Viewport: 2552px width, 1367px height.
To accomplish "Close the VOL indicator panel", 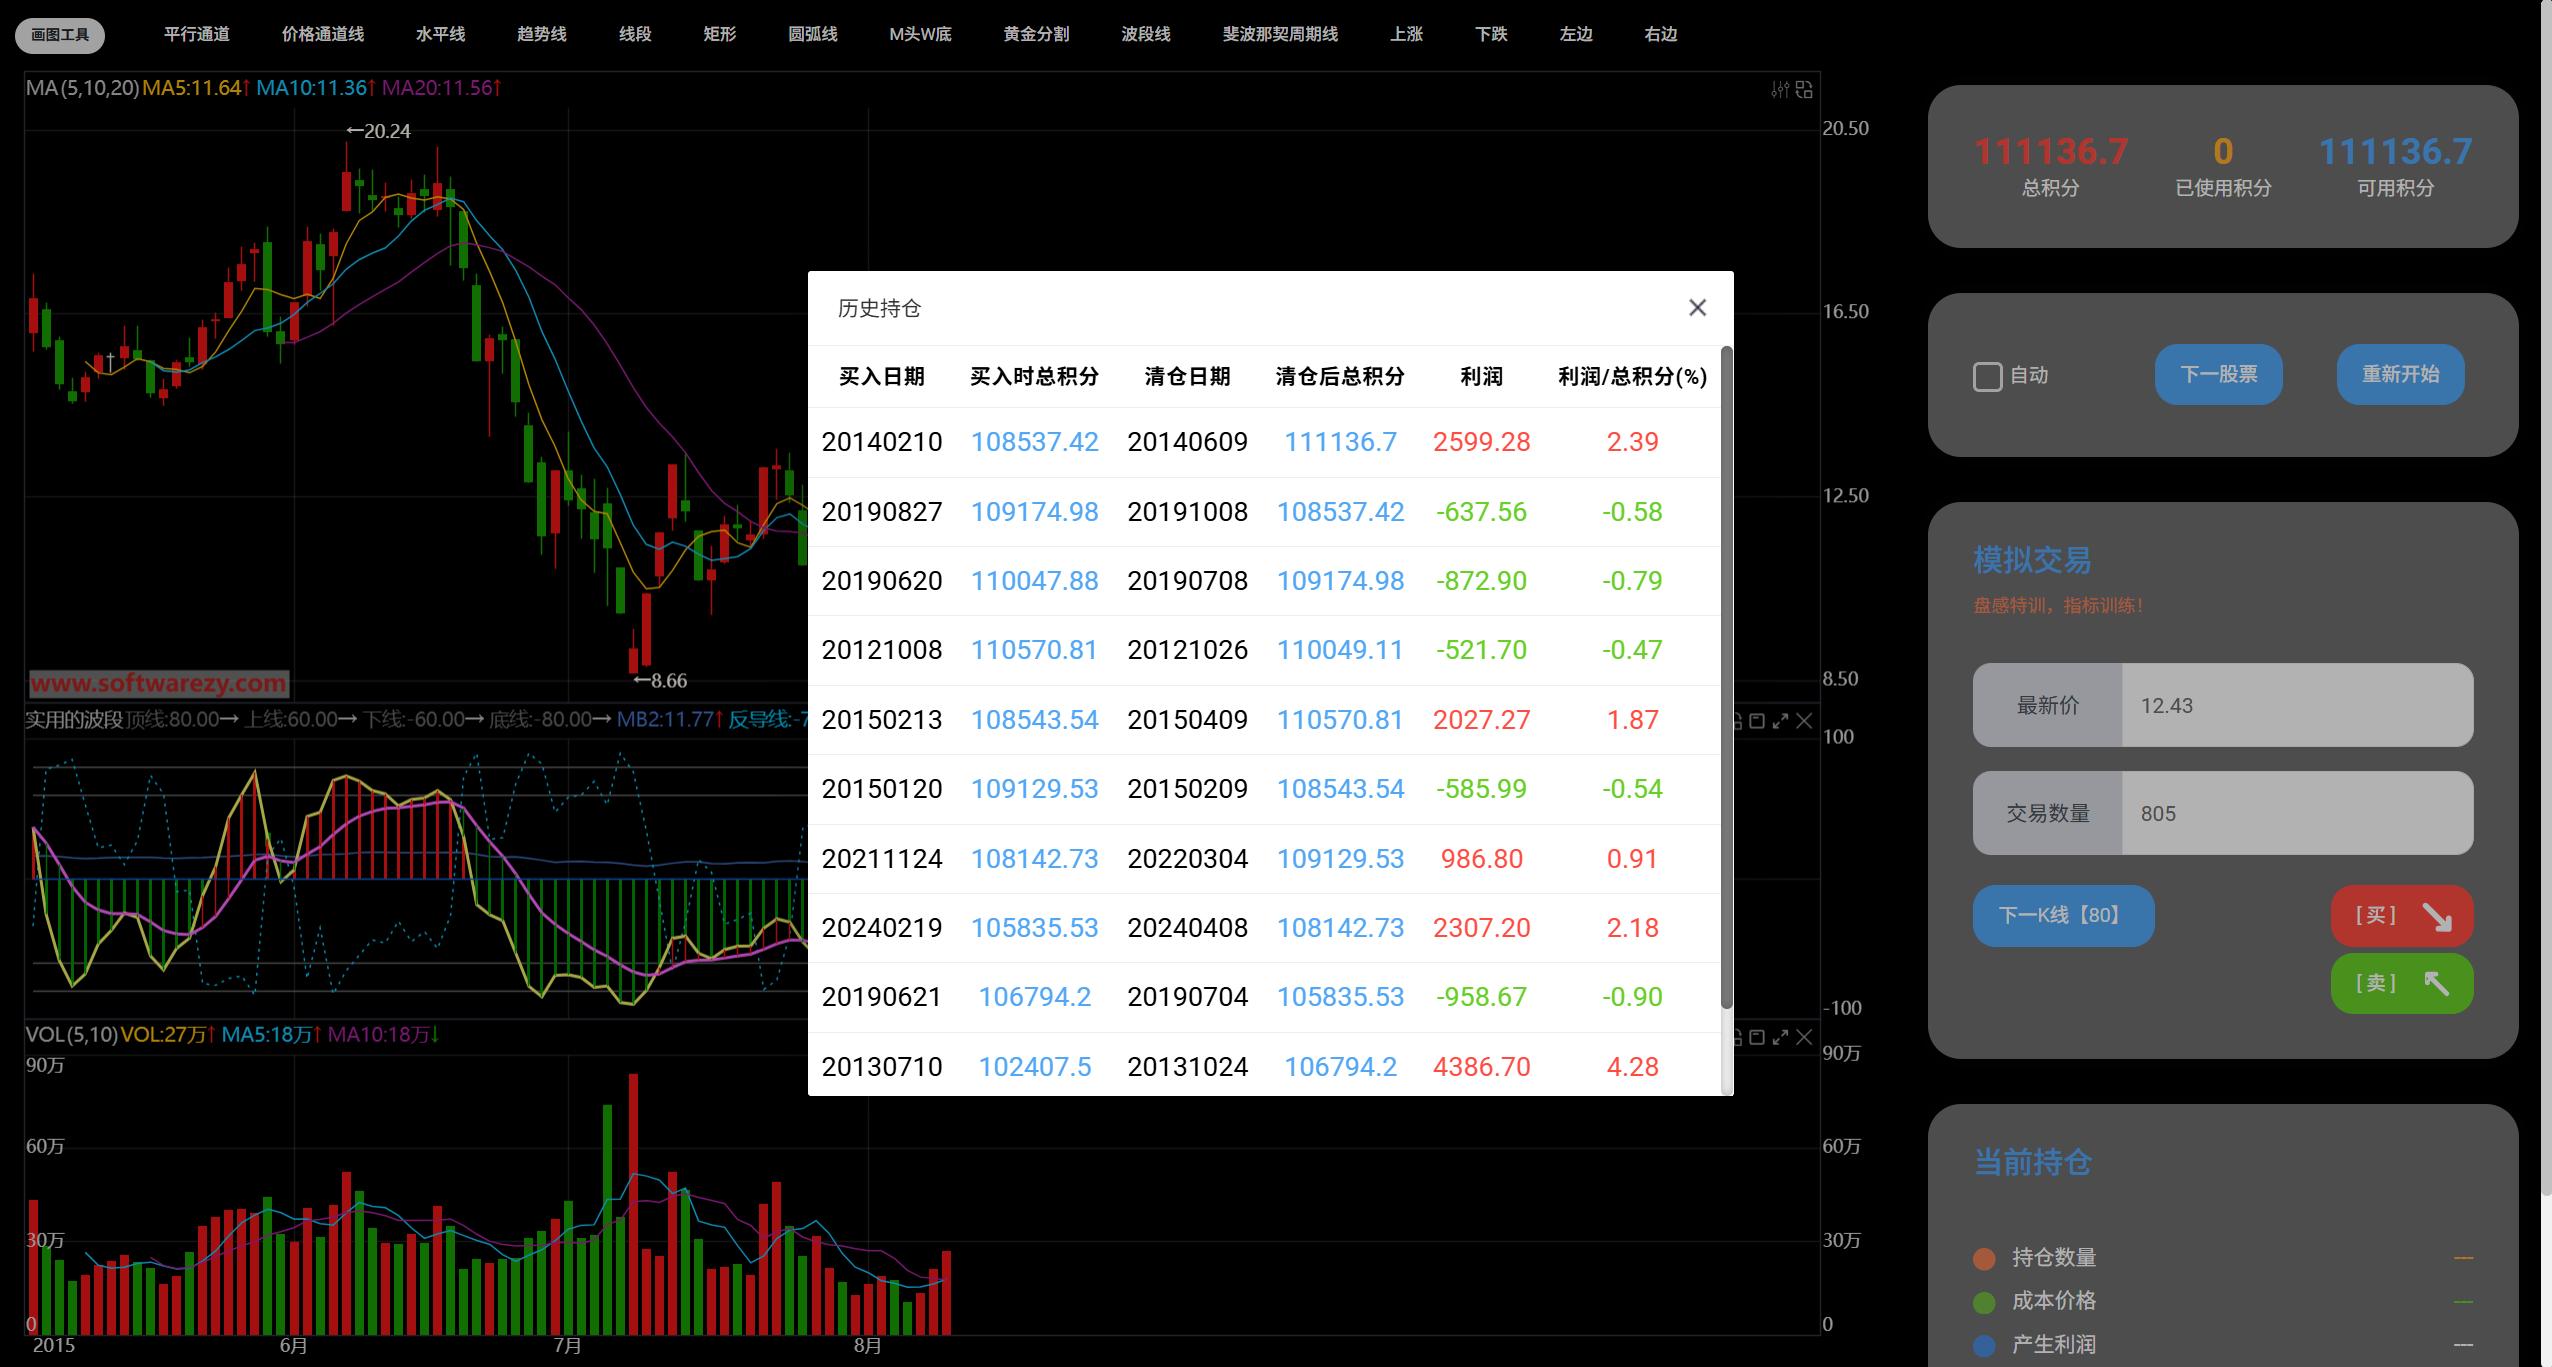I will click(1804, 1037).
